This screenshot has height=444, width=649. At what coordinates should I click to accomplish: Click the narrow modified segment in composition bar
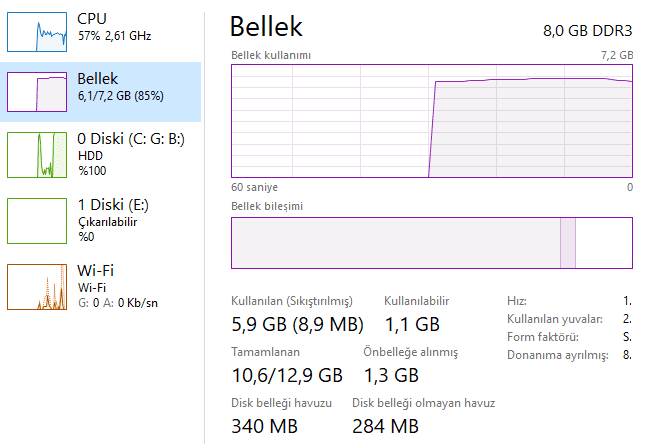(568, 243)
